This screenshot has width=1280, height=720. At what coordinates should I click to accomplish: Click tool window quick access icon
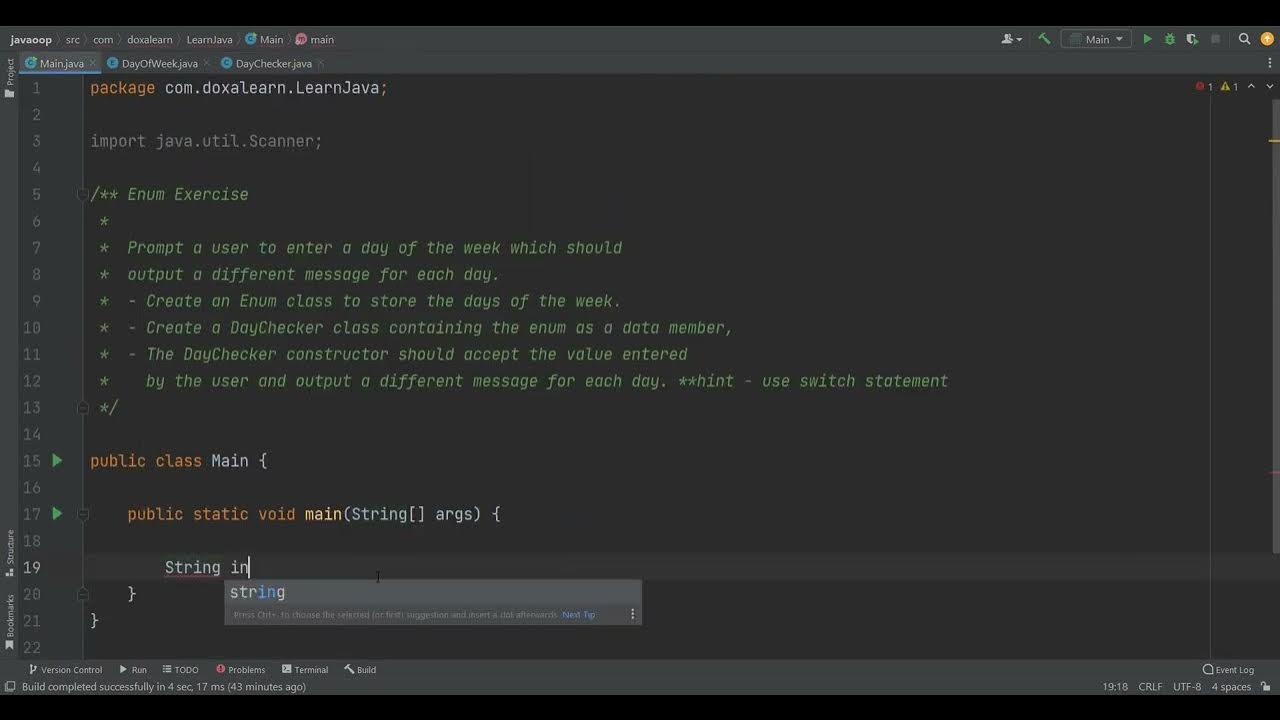[x=9, y=687]
